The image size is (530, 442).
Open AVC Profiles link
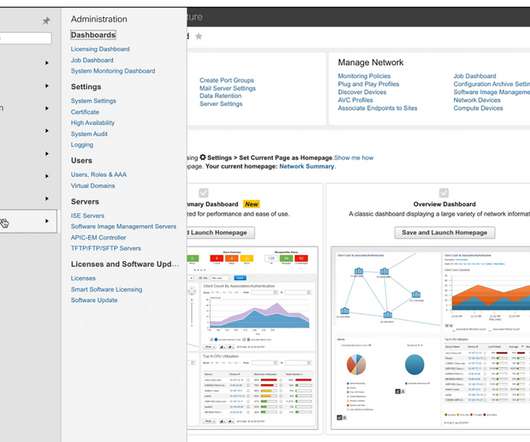(355, 100)
